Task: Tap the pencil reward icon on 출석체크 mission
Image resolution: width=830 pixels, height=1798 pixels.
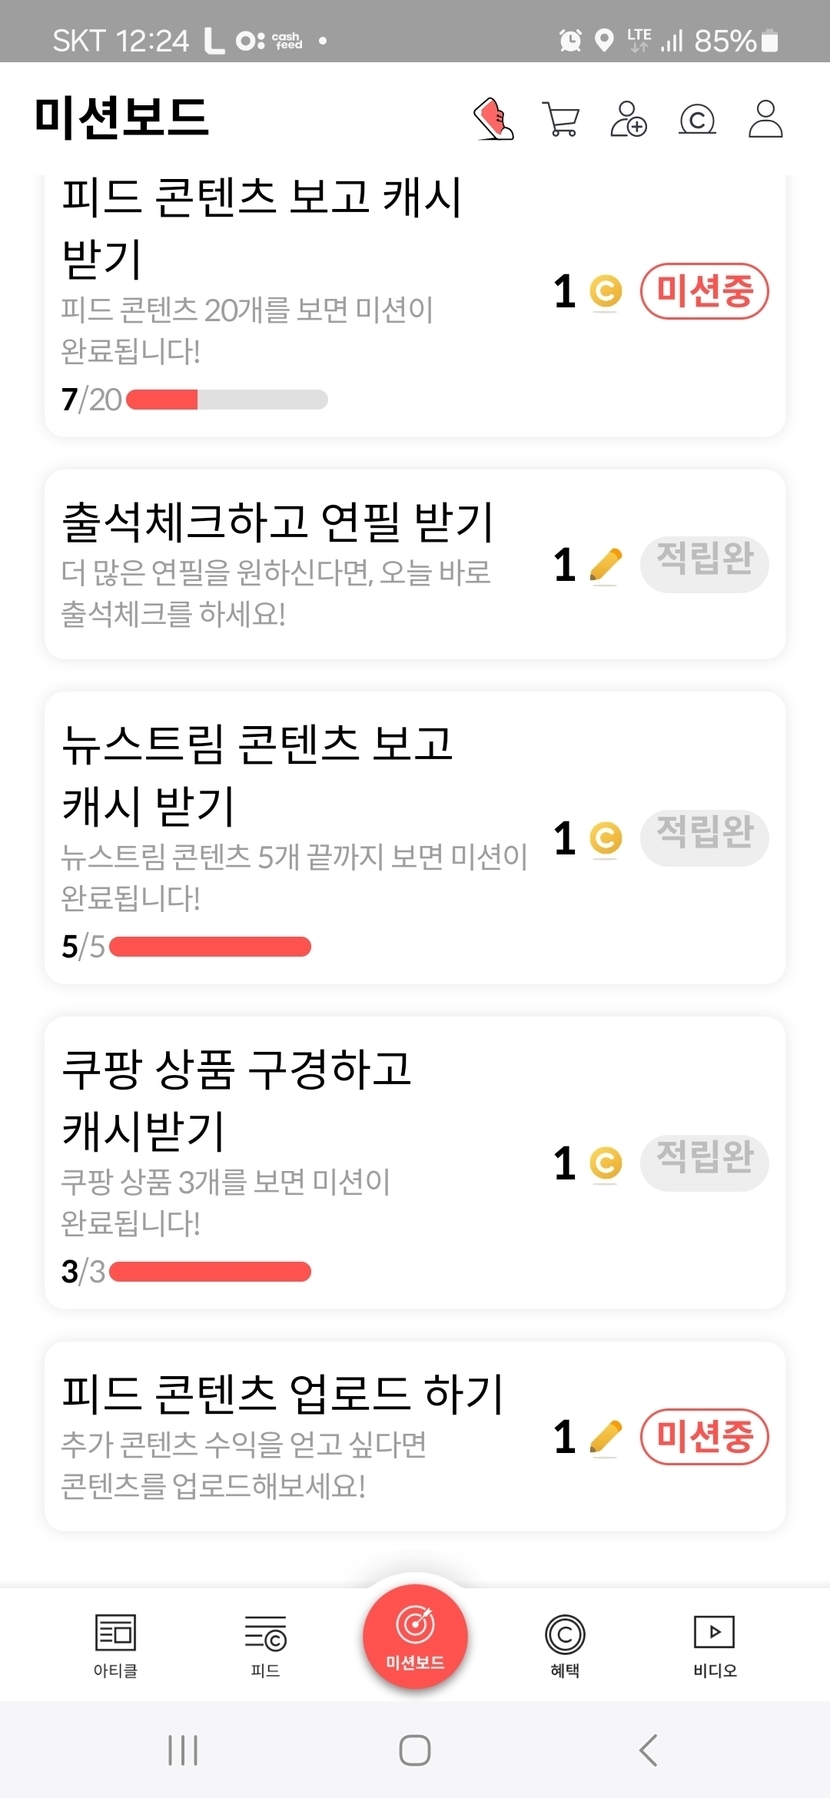Action: pyautogui.click(x=605, y=565)
